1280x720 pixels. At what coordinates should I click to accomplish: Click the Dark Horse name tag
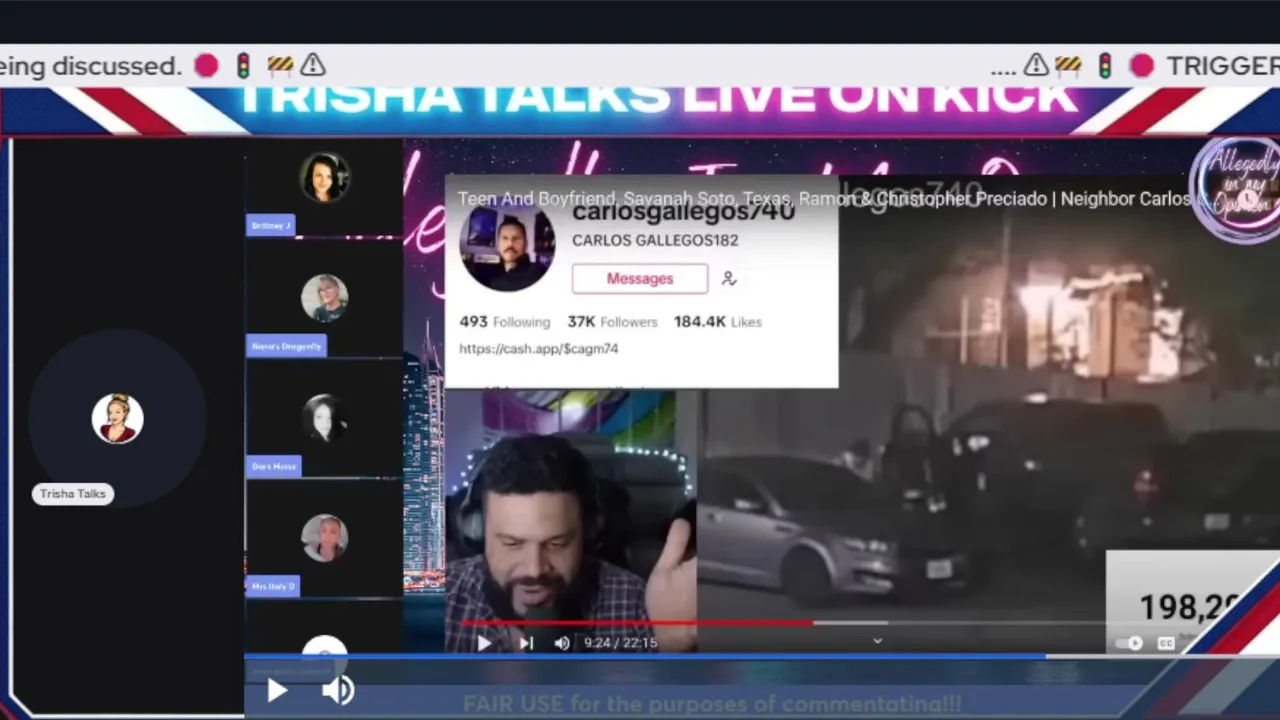click(274, 466)
